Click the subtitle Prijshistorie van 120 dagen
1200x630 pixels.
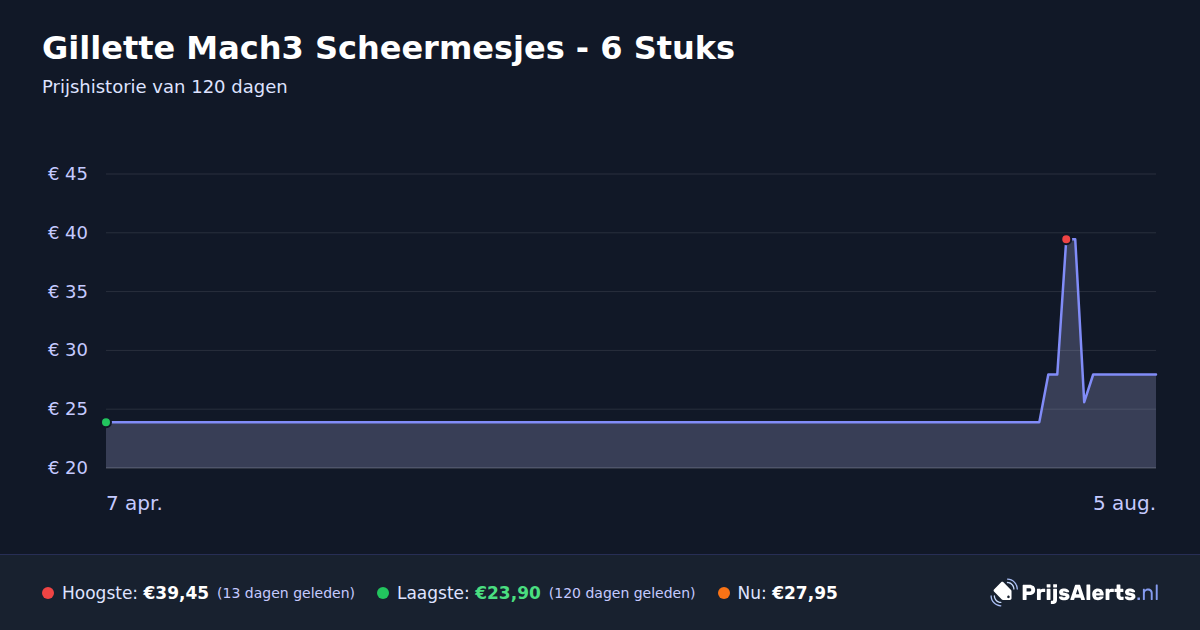[x=165, y=87]
